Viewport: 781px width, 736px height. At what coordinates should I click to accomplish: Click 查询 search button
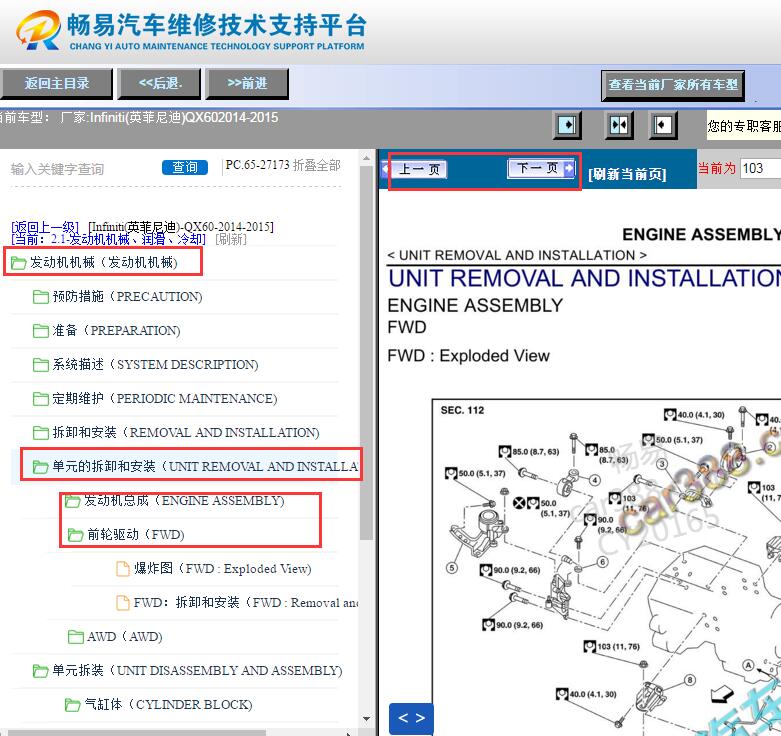point(185,167)
